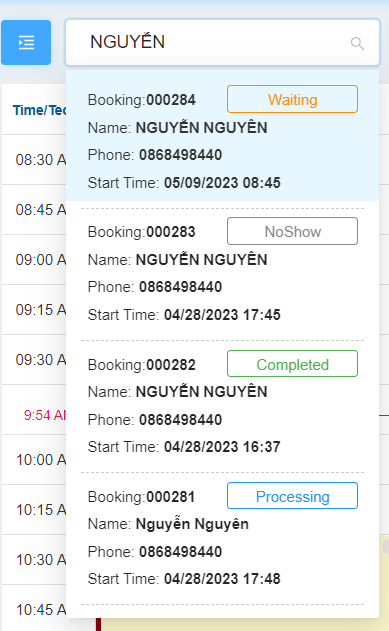The image size is (389, 631).
Task: Select booking 000283 result
Action: pyautogui.click(x=222, y=273)
